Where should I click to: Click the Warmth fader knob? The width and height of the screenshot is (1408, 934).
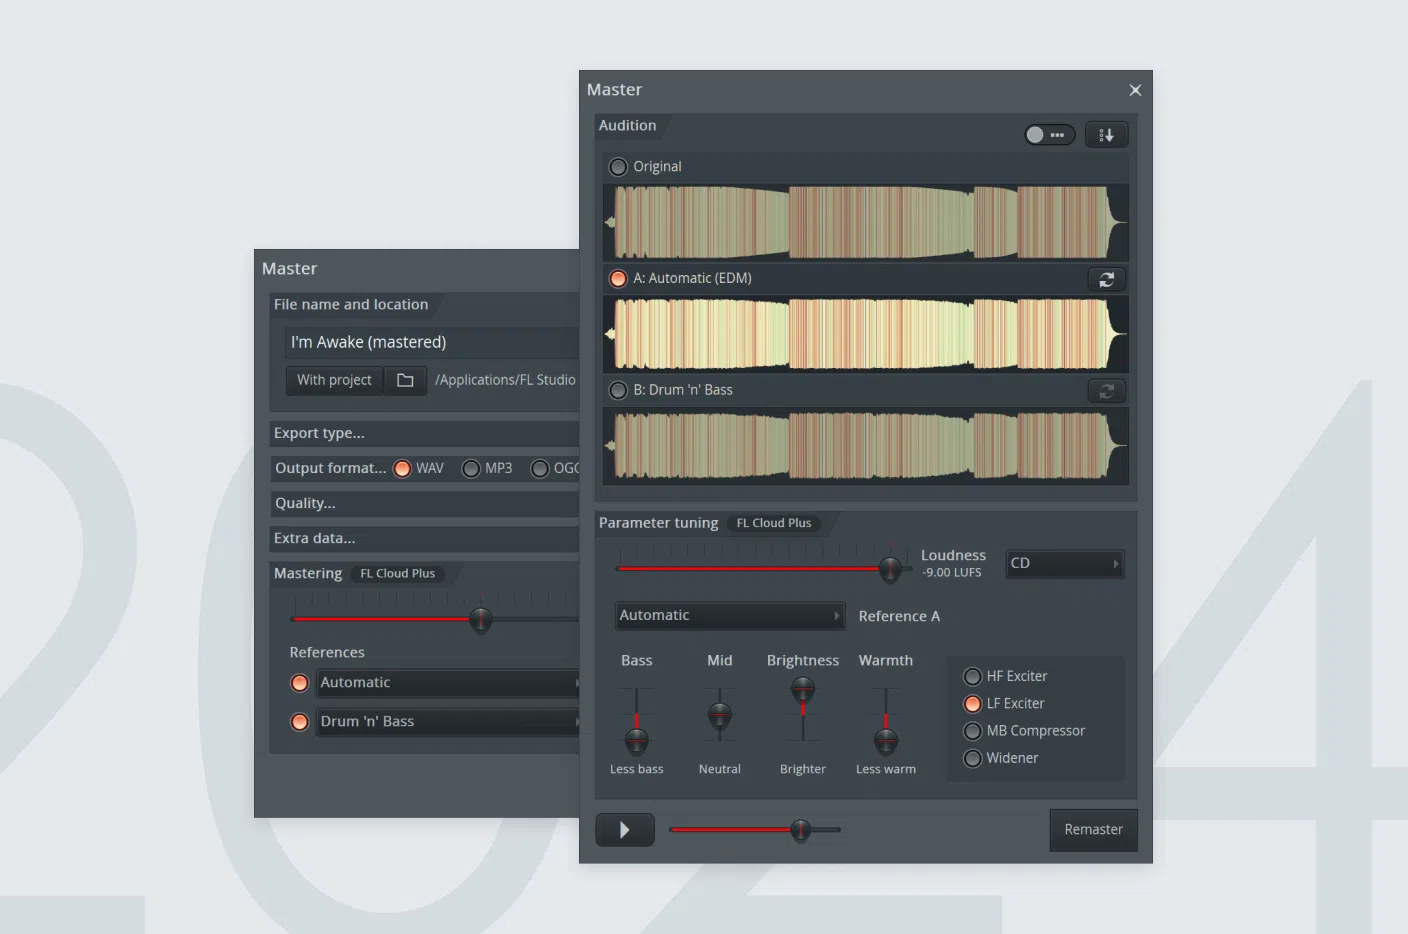tap(885, 741)
